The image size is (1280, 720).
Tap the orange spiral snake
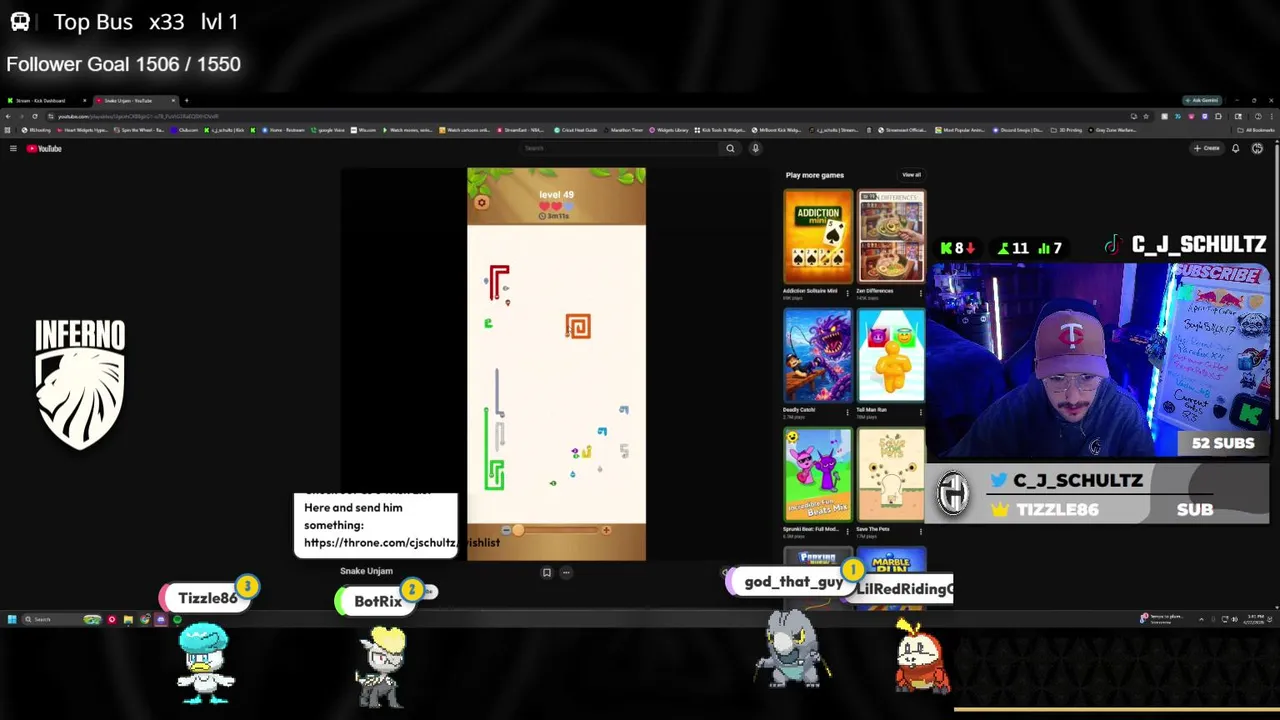578,326
